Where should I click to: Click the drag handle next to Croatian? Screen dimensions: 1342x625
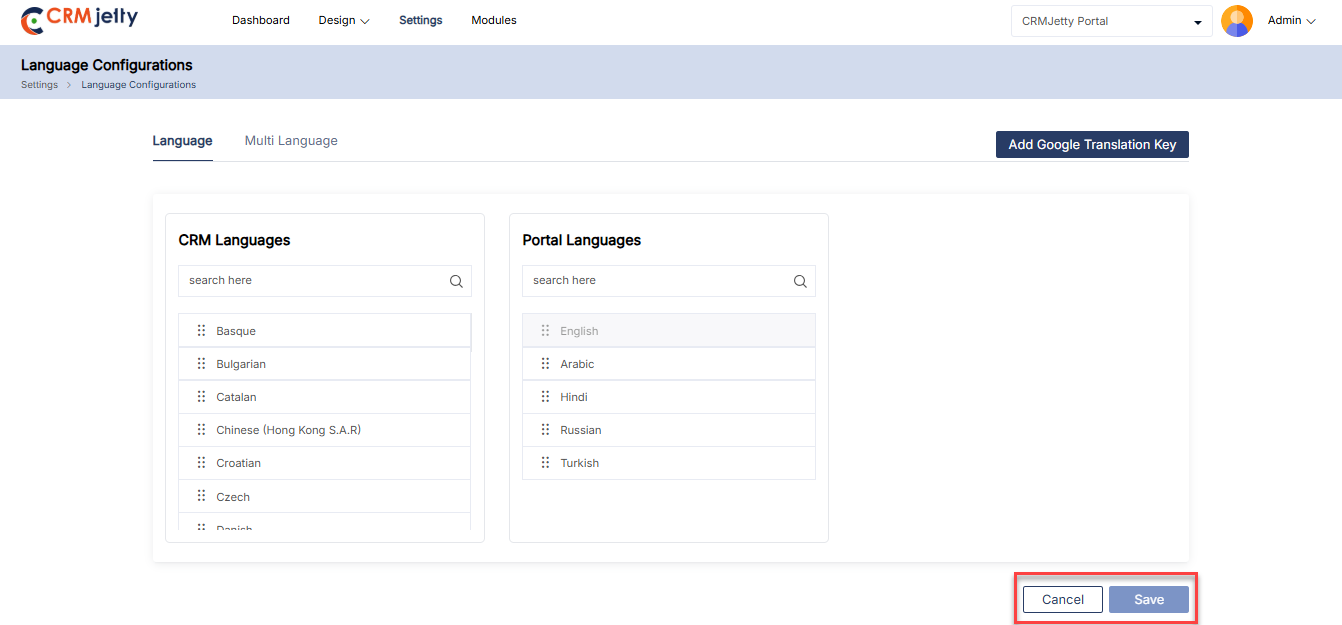point(201,463)
